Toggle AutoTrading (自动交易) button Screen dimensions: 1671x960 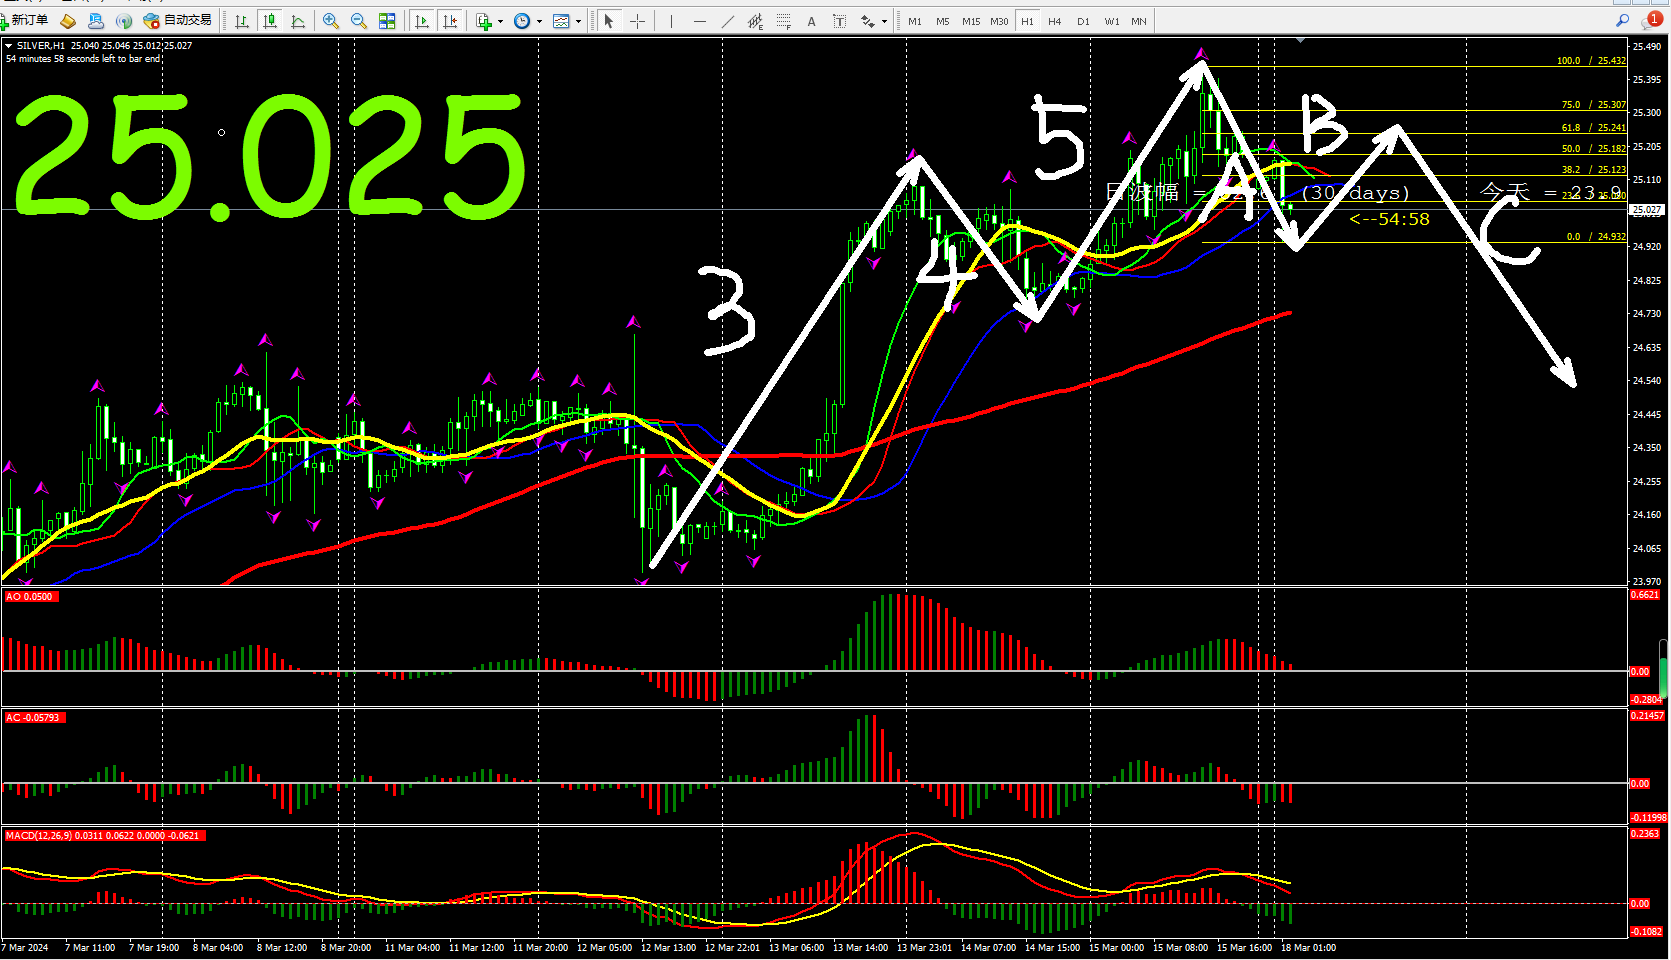pyautogui.click(x=178, y=20)
